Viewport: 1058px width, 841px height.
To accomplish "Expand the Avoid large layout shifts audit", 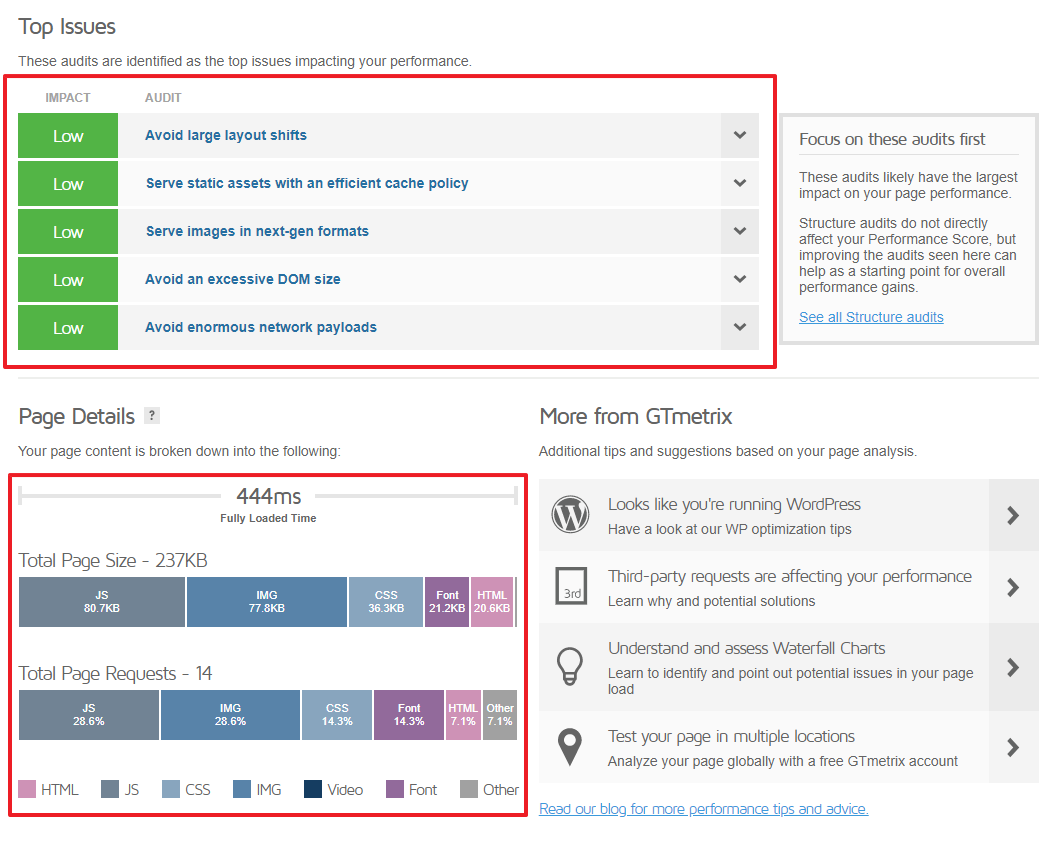I will 740,135.
